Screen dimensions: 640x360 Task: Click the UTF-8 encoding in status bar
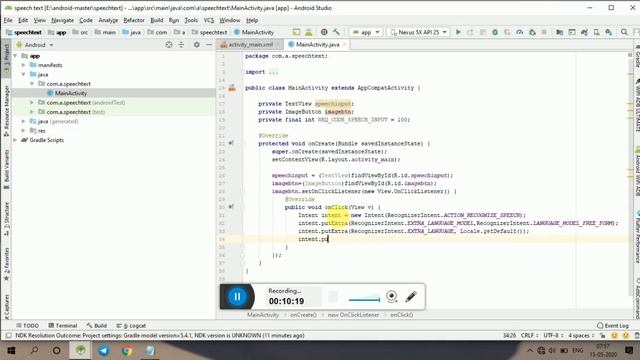552,336
